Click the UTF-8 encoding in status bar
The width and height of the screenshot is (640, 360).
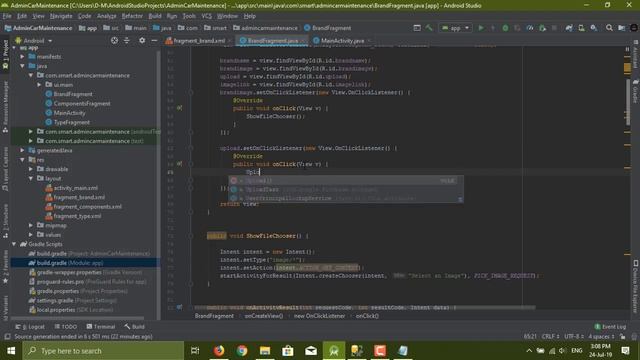pos(574,336)
